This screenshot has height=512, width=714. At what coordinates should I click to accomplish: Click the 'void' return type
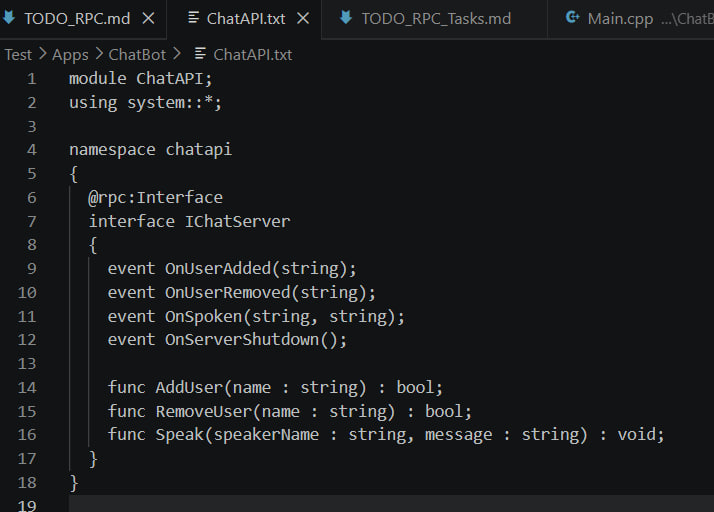click(636, 435)
